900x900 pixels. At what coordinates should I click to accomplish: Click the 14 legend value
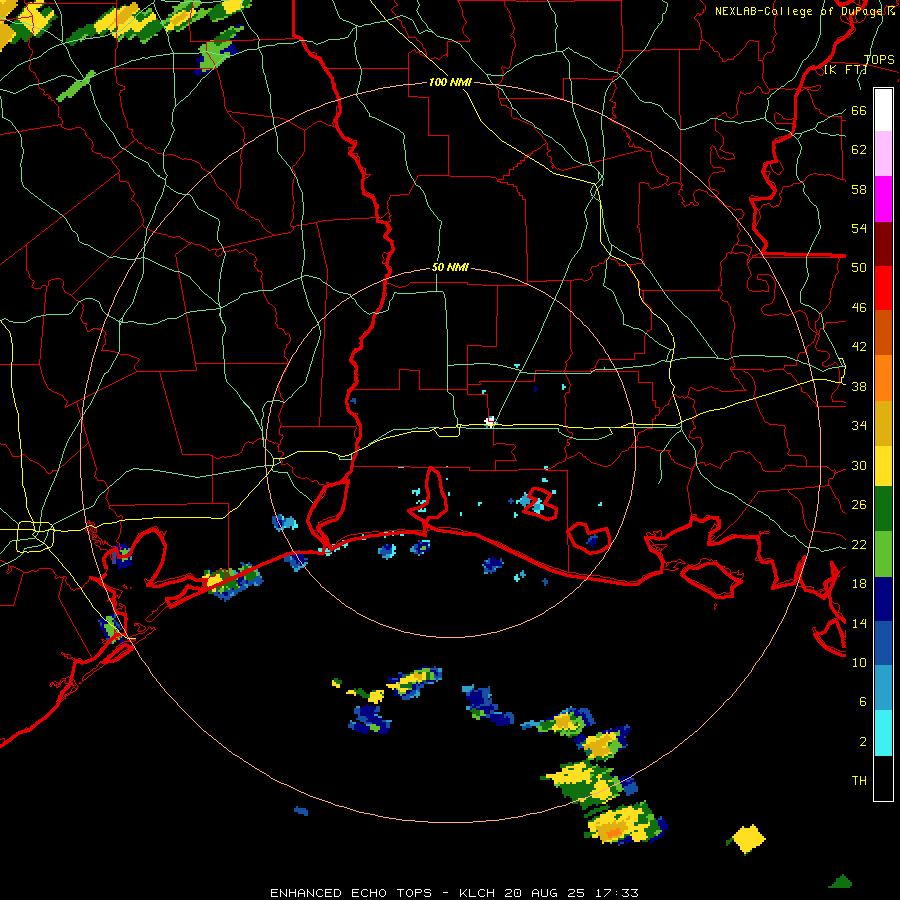pyautogui.click(x=859, y=623)
